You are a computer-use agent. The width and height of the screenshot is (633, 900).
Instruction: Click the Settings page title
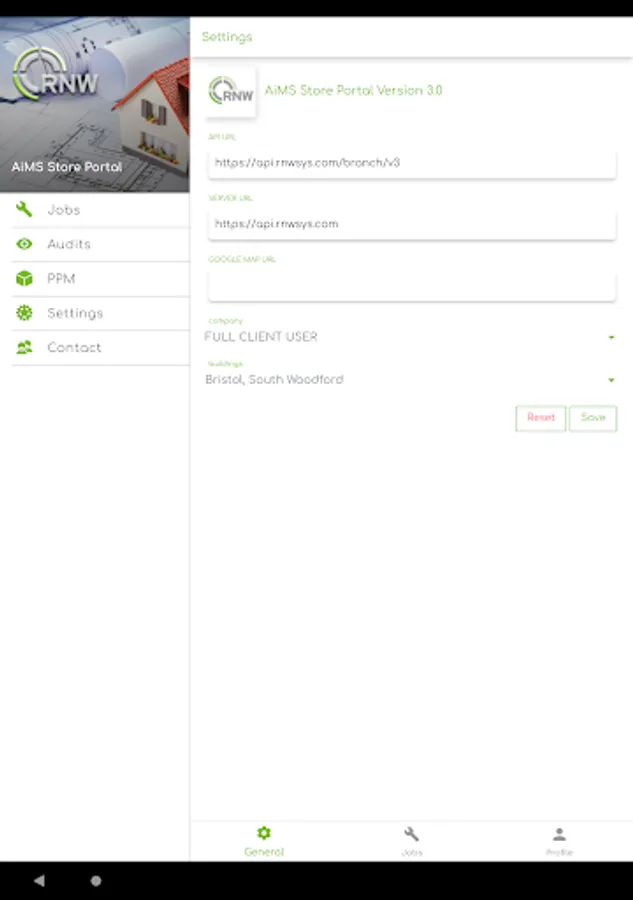click(227, 37)
